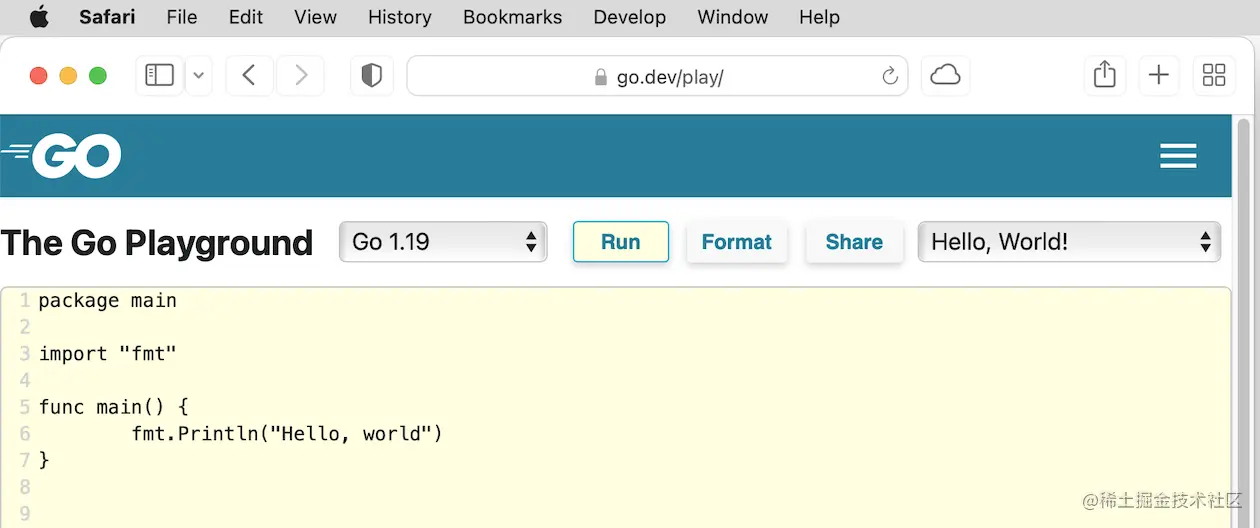Open the Apple menu
Image resolution: width=1260 pixels, height=528 pixels.
39,17
